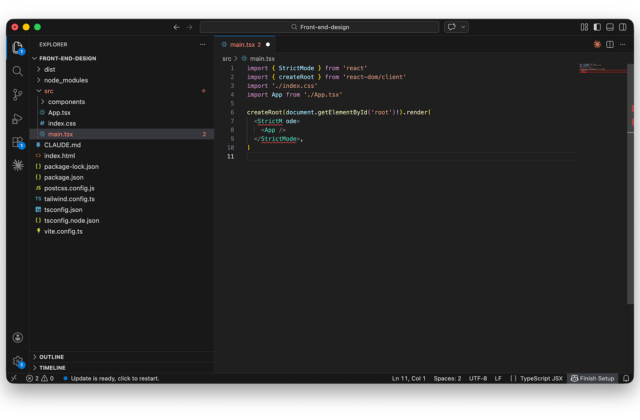
Task: Click 'react-dom/client' import string
Action: (x=374, y=77)
